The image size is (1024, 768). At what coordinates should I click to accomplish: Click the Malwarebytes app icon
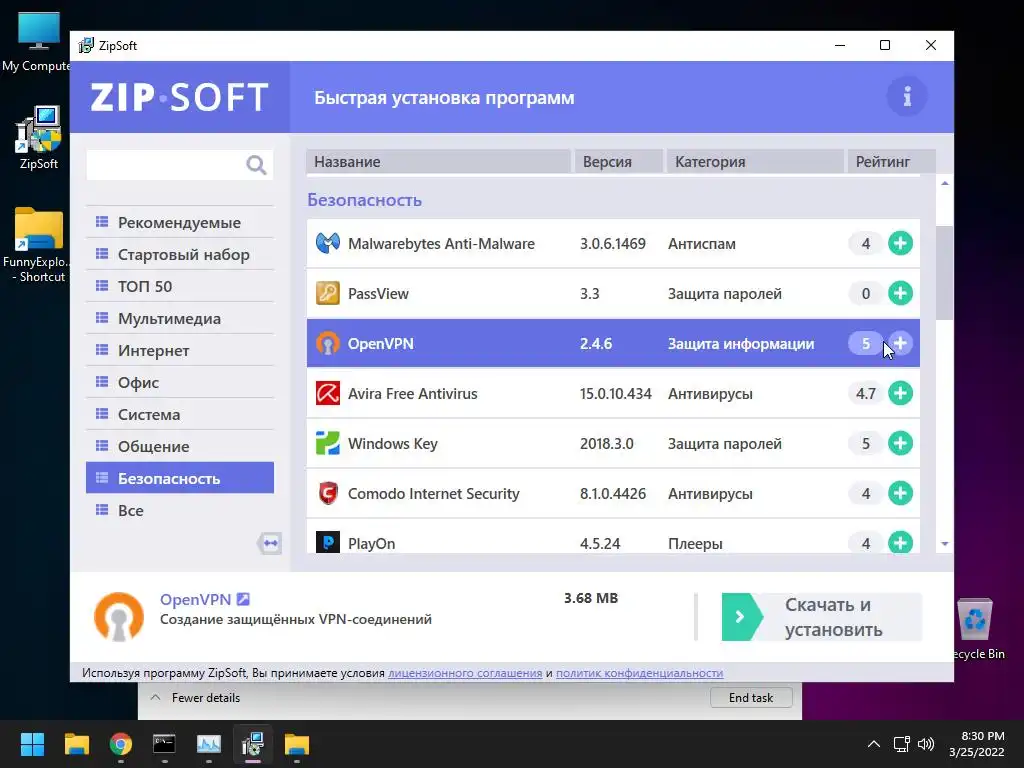coord(328,244)
